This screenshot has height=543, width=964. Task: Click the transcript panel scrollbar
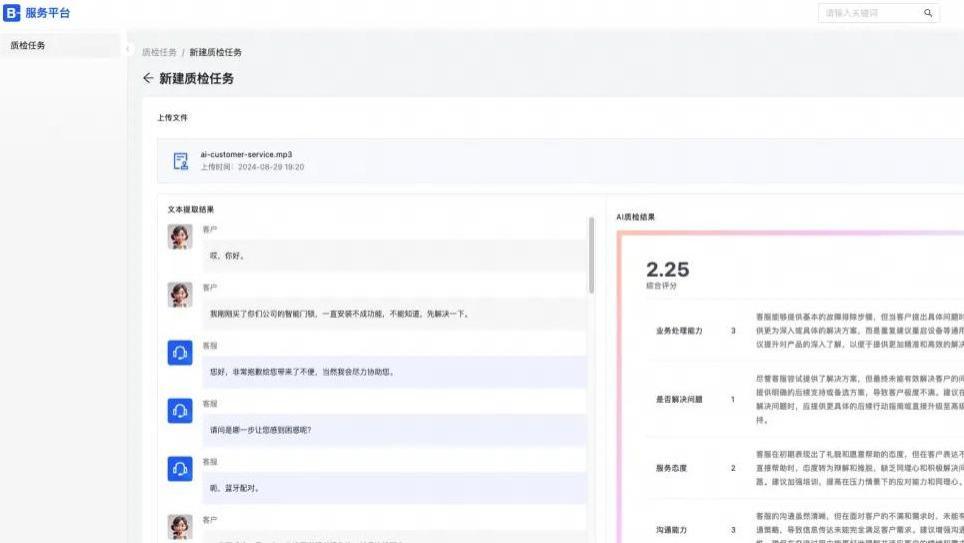click(591, 255)
